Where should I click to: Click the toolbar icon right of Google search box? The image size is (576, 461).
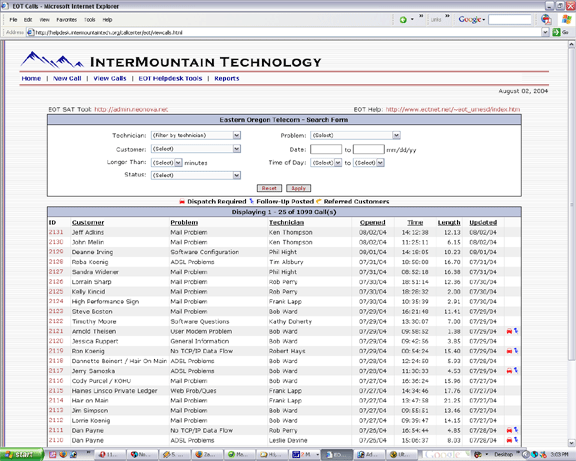click(546, 19)
